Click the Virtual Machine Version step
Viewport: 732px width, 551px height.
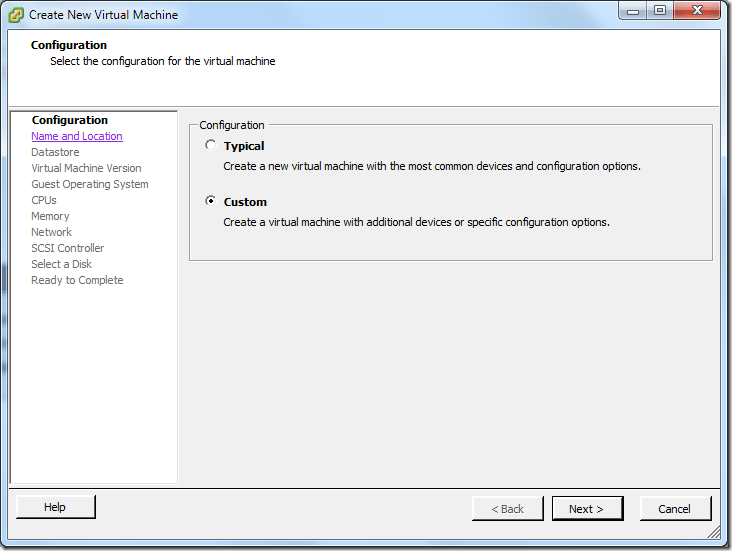[x=86, y=168]
